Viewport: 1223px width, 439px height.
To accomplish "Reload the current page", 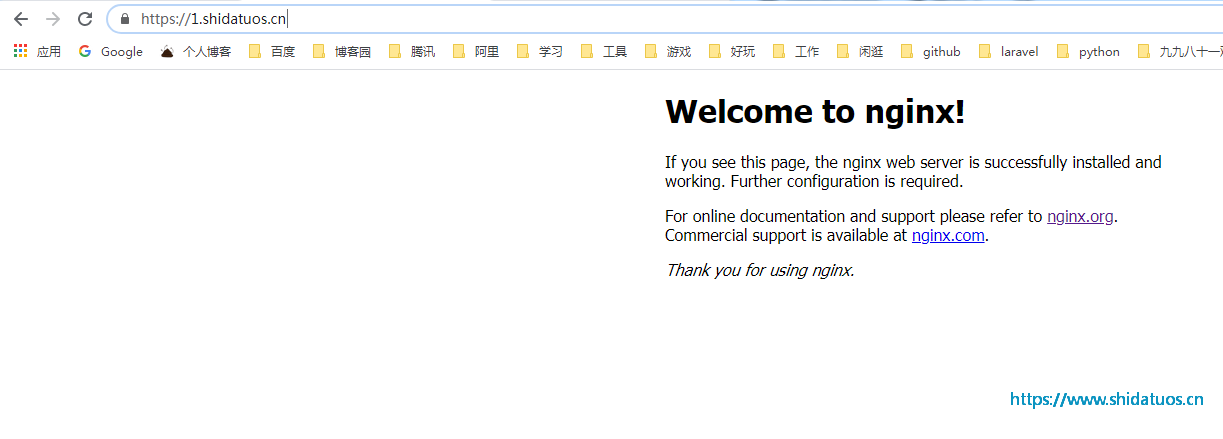I will pos(85,19).
